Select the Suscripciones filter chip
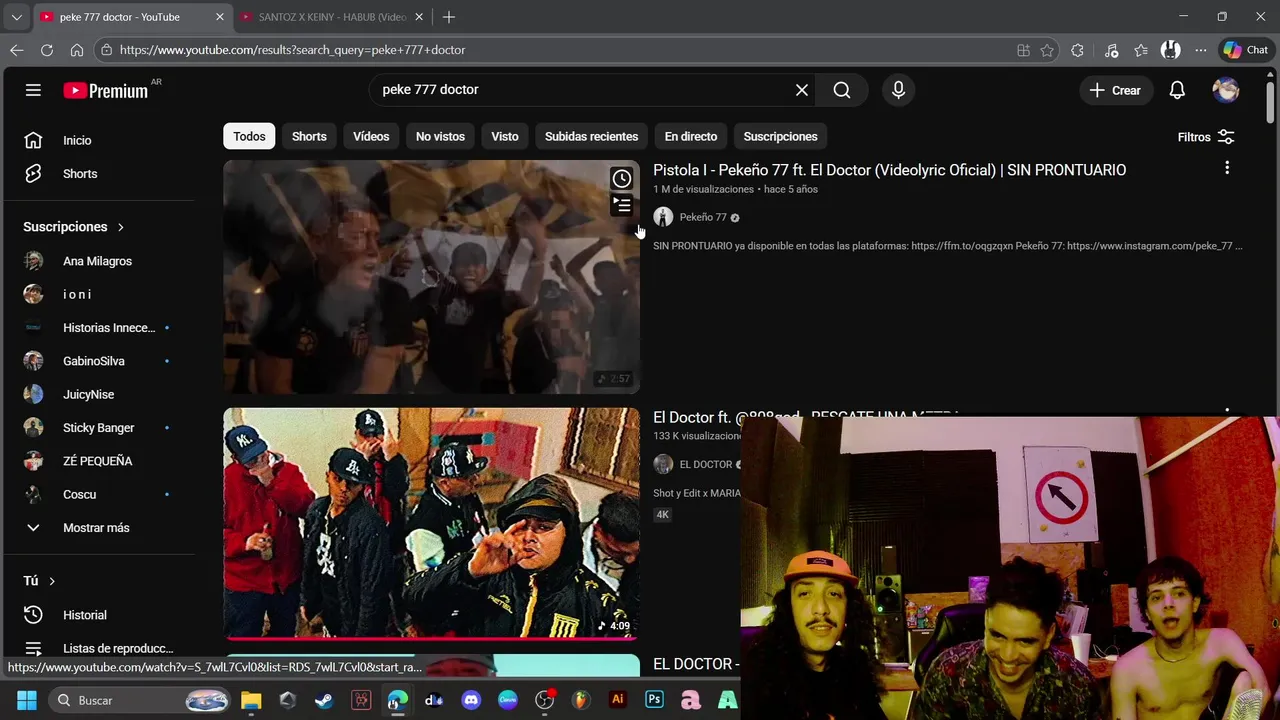Screen dimensions: 1280x720 click(x=780, y=136)
